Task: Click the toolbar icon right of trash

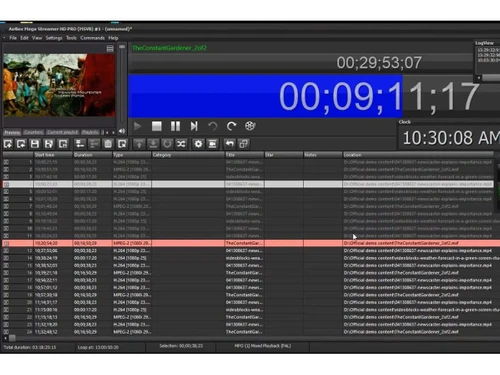Action: click(122, 144)
